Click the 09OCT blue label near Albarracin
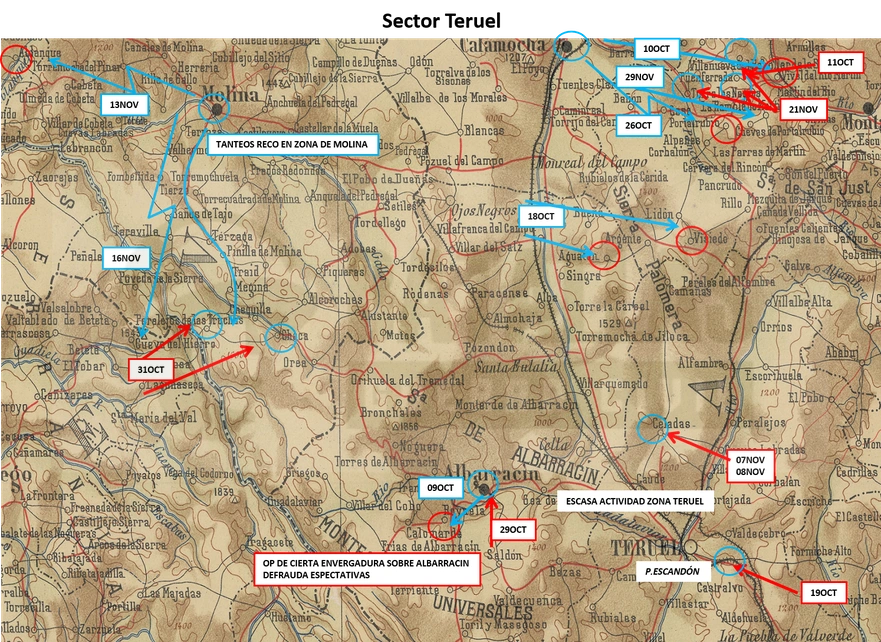The width and height of the screenshot is (881, 642). (x=440, y=488)
